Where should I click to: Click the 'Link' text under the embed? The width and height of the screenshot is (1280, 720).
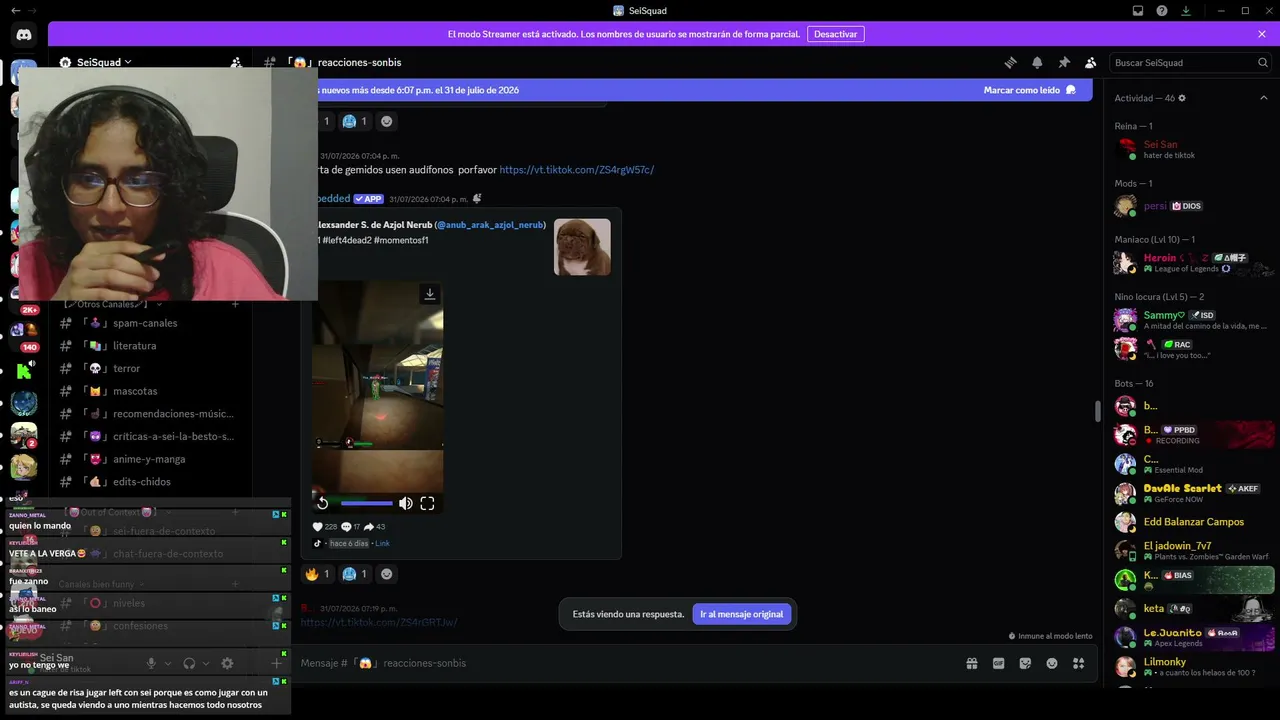(382, 544)
